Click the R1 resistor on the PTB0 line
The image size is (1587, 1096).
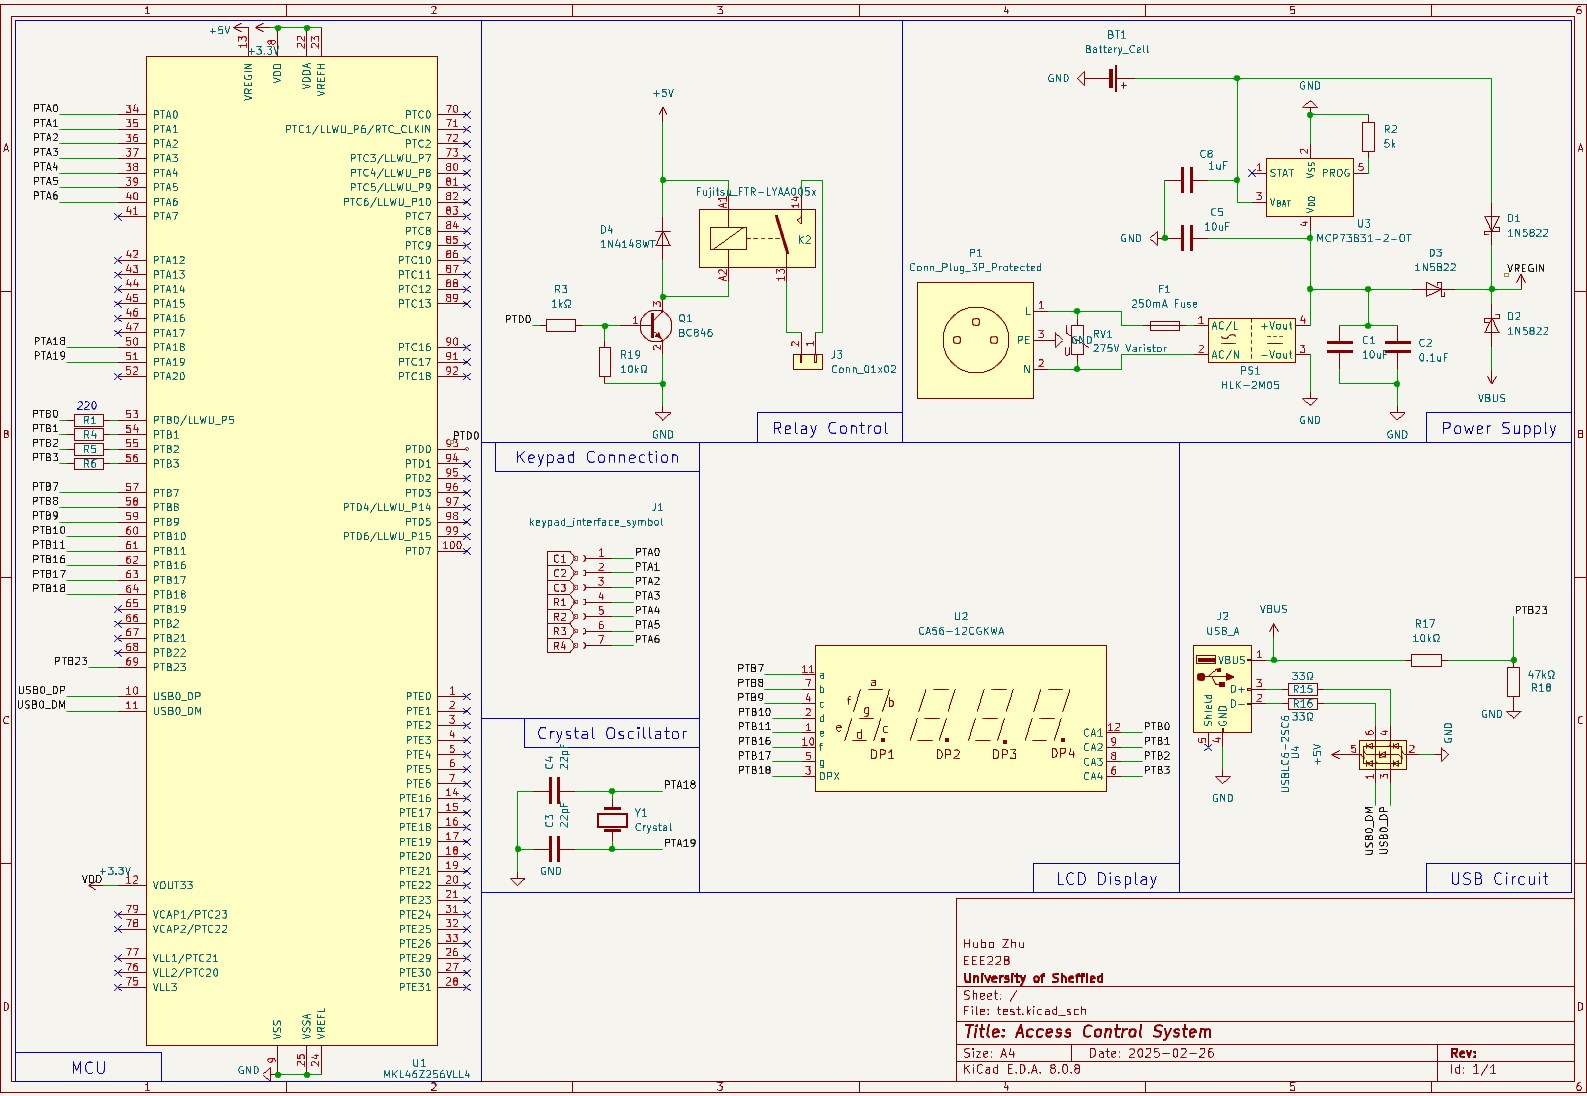click(x=90, y=420)
